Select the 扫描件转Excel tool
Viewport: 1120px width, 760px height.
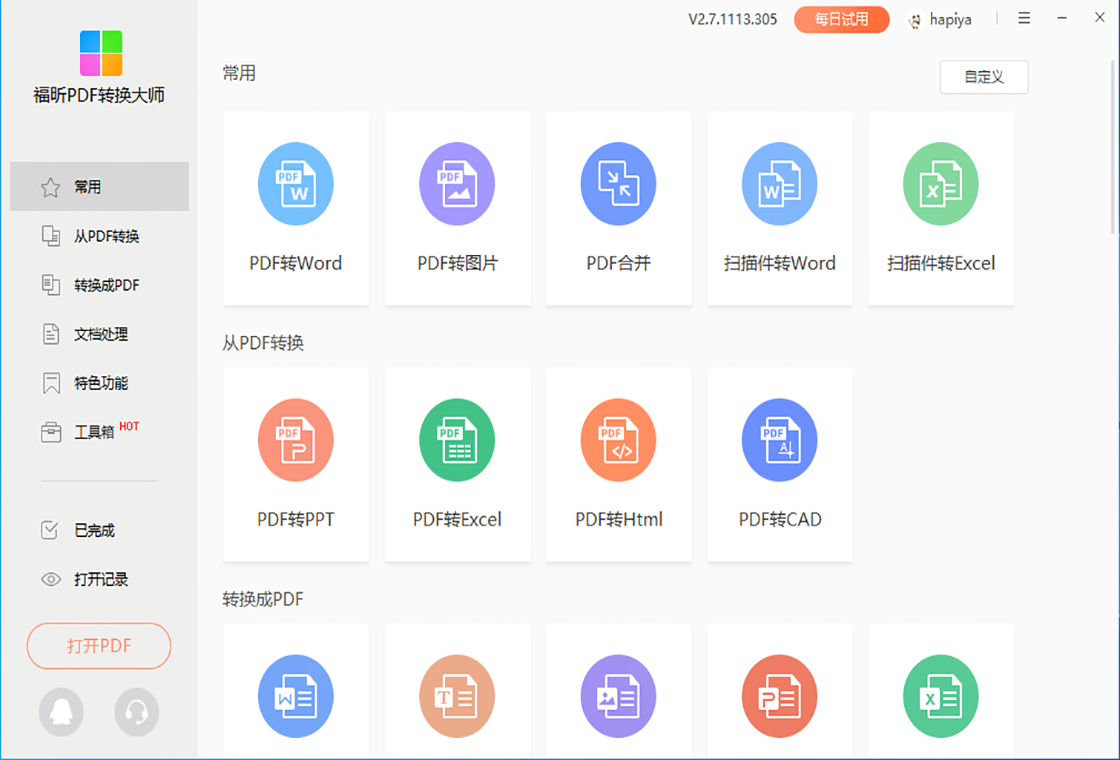[x=941, y=209]
